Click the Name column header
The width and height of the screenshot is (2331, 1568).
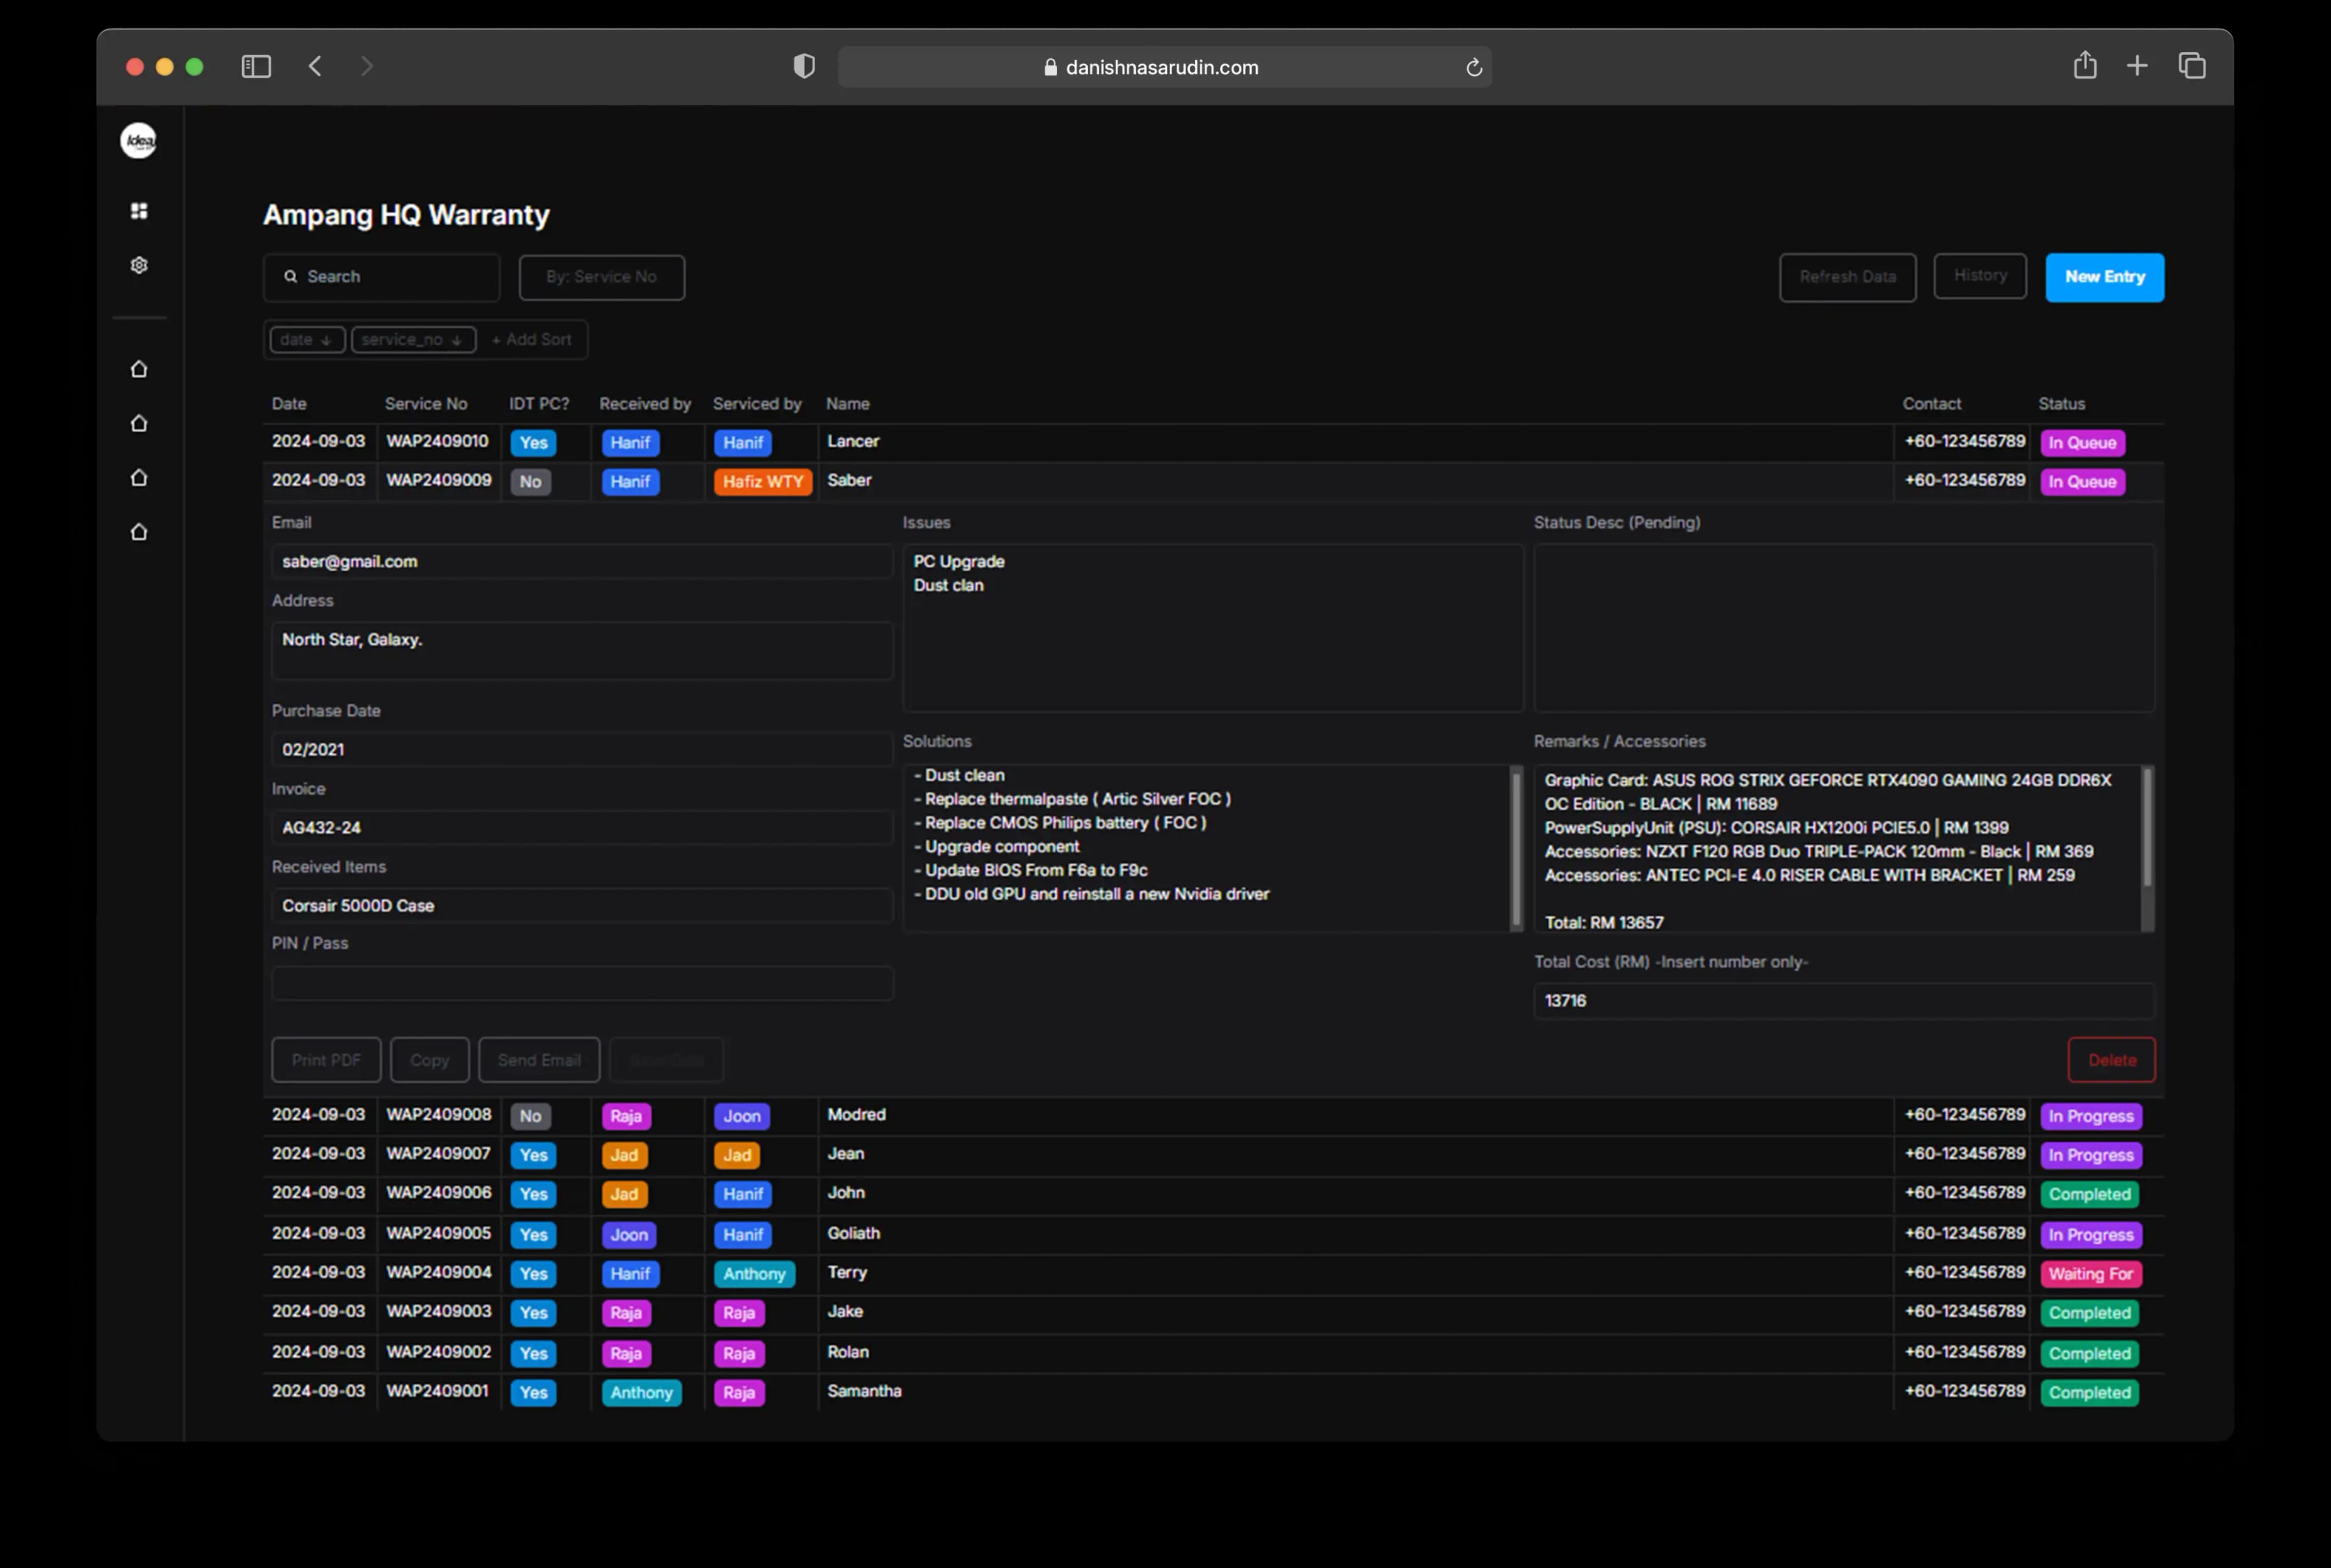pos(848,404)
